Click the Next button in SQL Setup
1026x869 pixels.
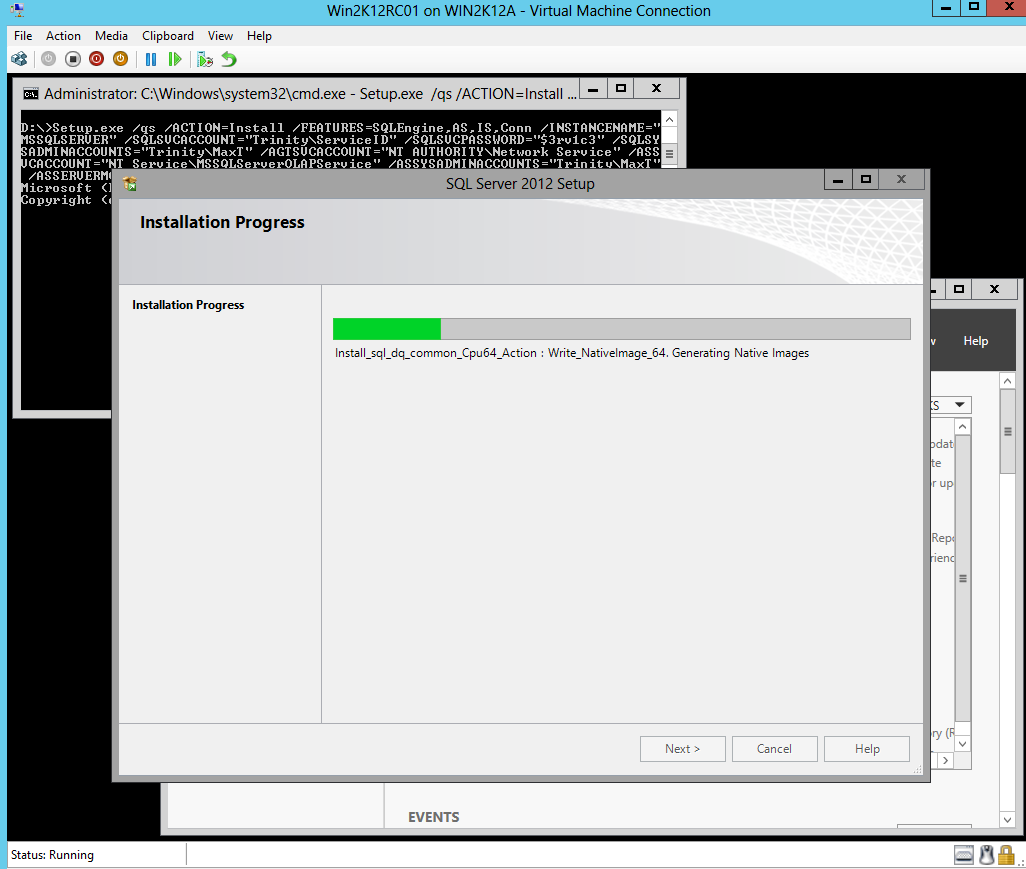coord(682,749)
